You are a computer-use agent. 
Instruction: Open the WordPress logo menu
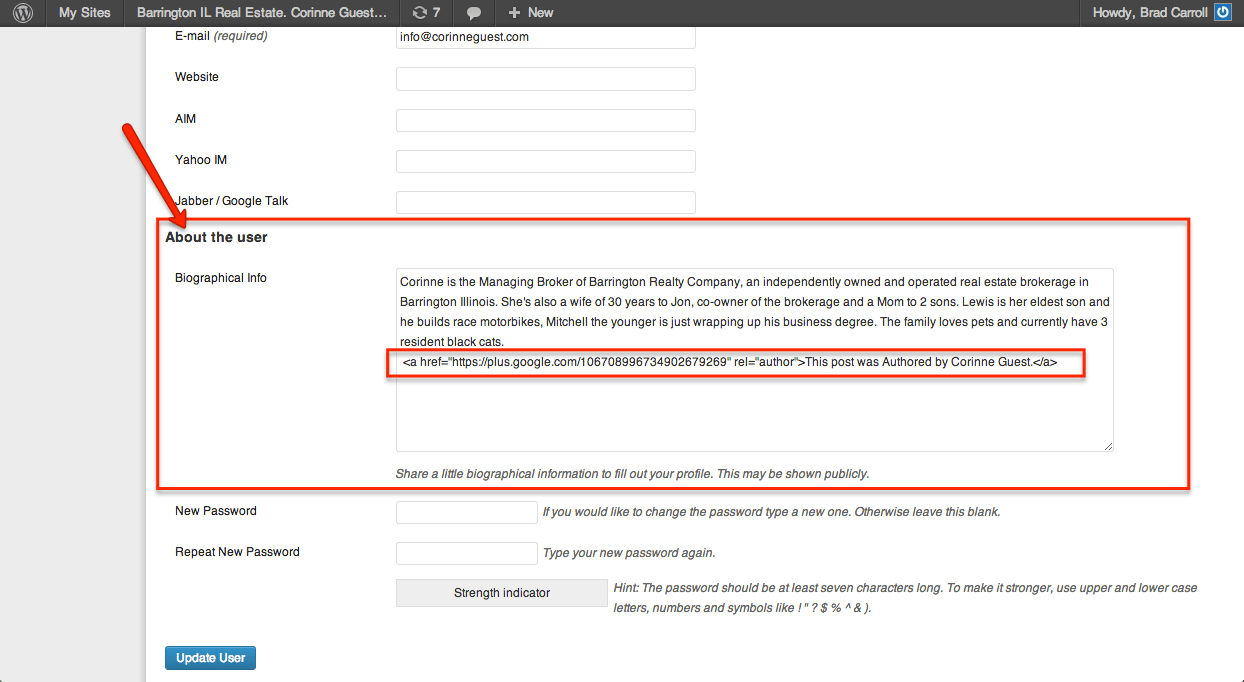point(23,13)
